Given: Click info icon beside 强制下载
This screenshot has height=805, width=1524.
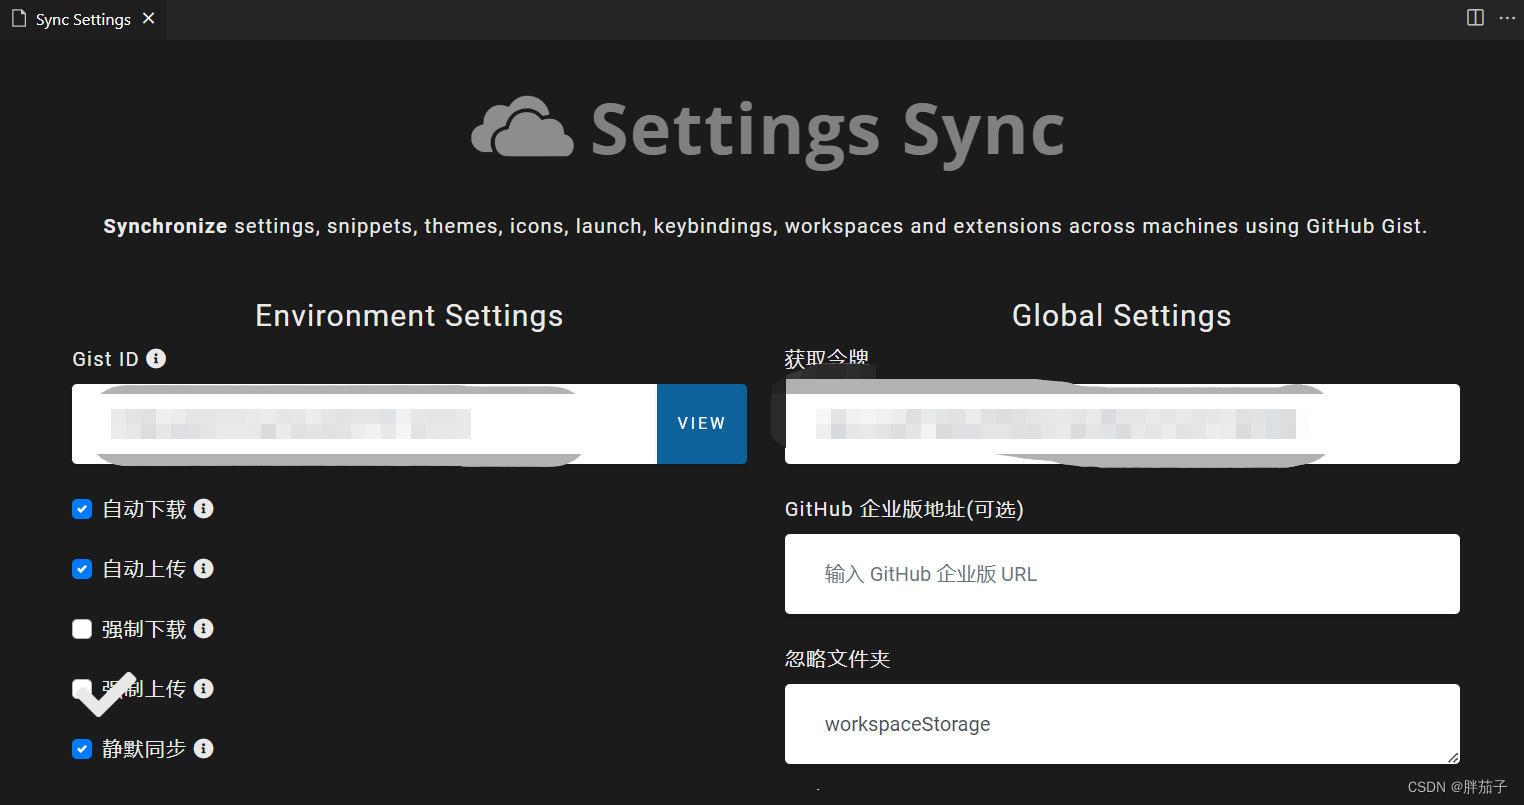Looking at the screenshot, I should (x=203, y=628).
